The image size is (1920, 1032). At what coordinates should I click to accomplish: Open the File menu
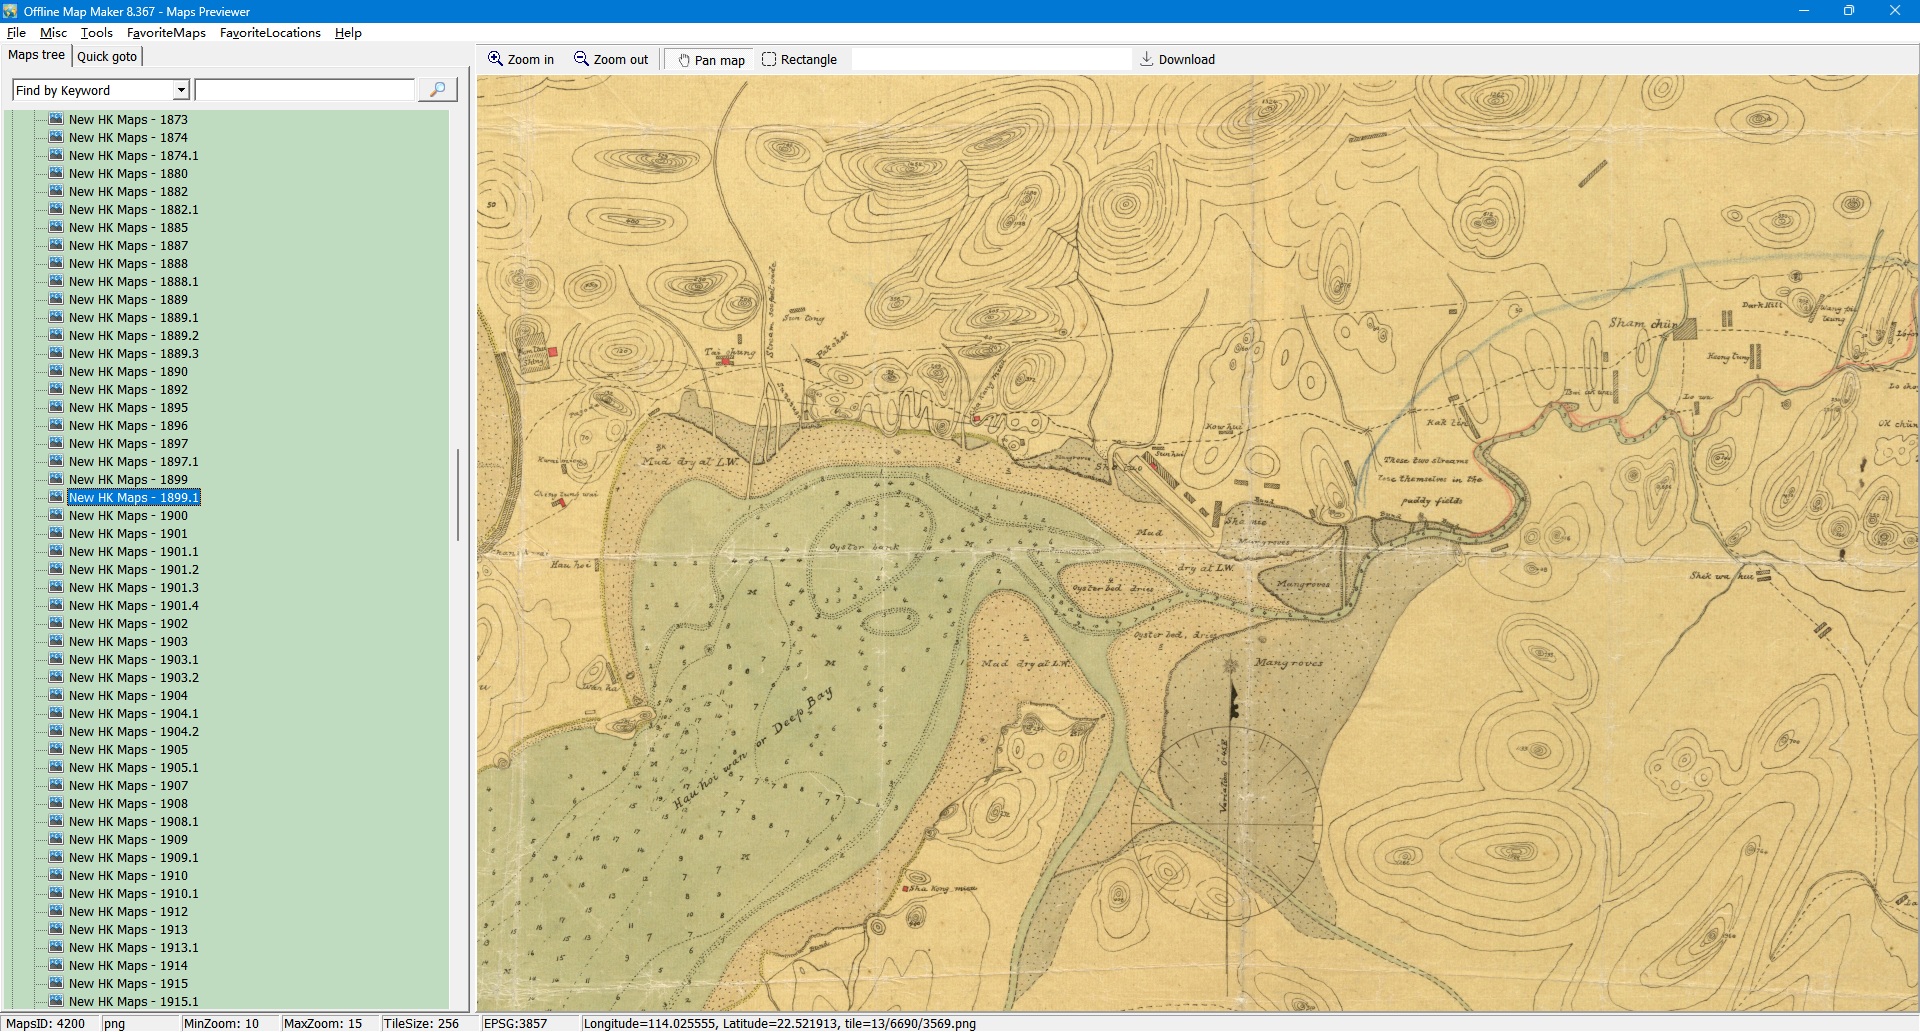coord(16,33)
